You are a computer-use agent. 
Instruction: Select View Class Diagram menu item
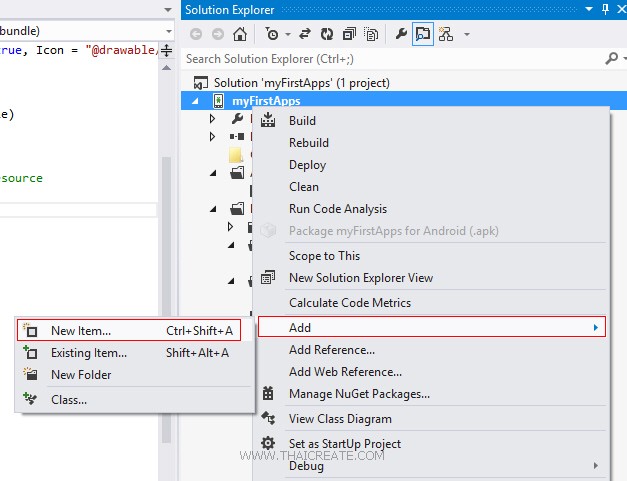point(340,419)
